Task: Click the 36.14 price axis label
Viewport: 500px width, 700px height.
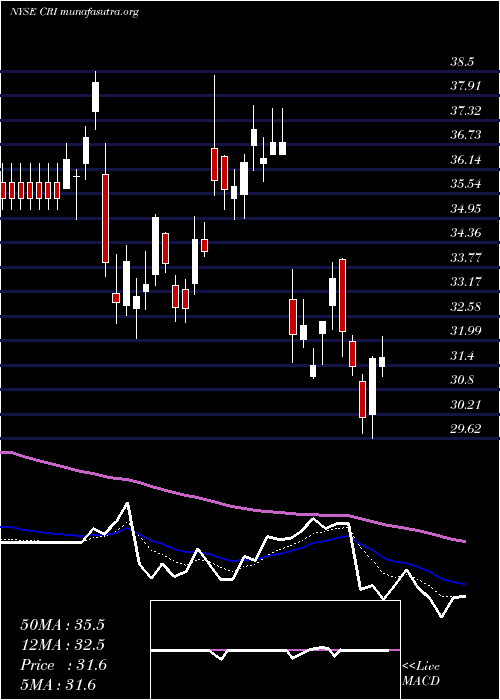Action: [x=466, y=160]
